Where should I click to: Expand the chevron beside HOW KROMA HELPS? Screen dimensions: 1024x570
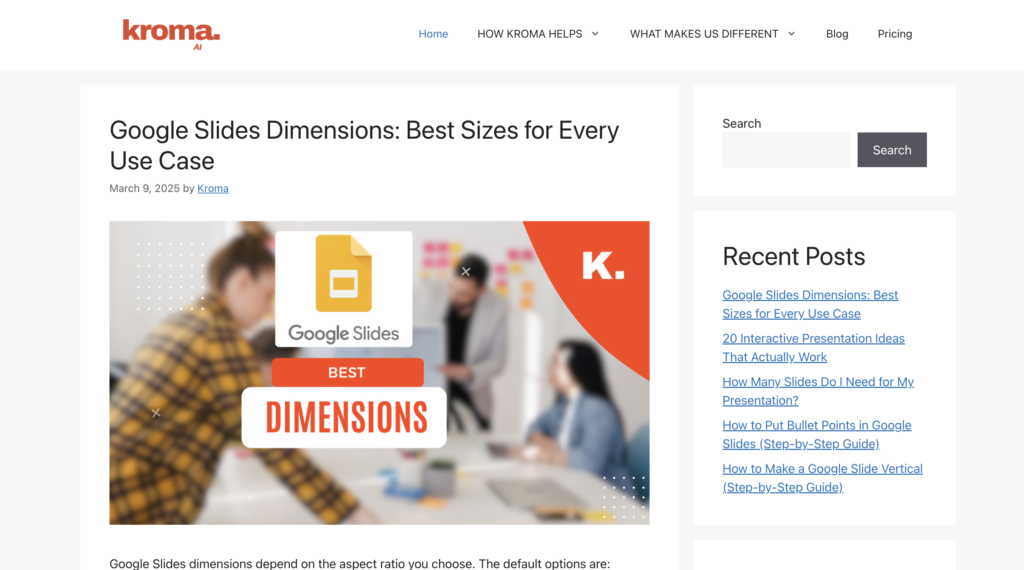coord(595,34)
